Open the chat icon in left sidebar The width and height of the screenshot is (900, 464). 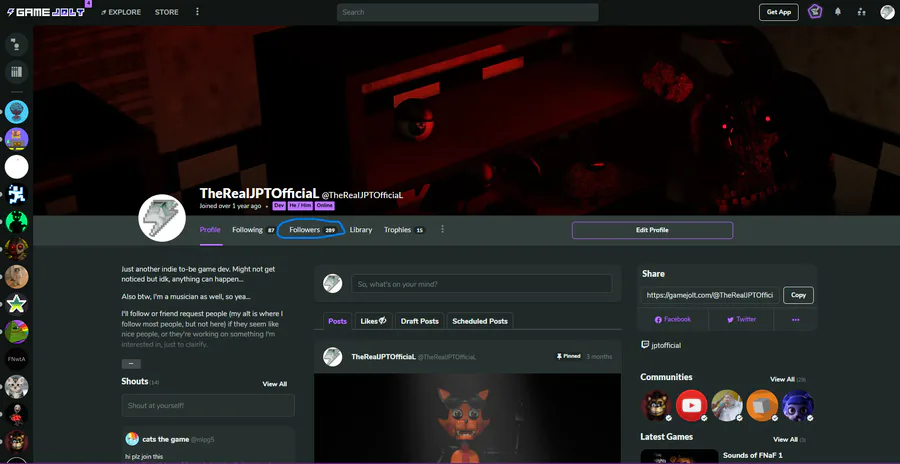pyautogui.click(x=17, y=43)
